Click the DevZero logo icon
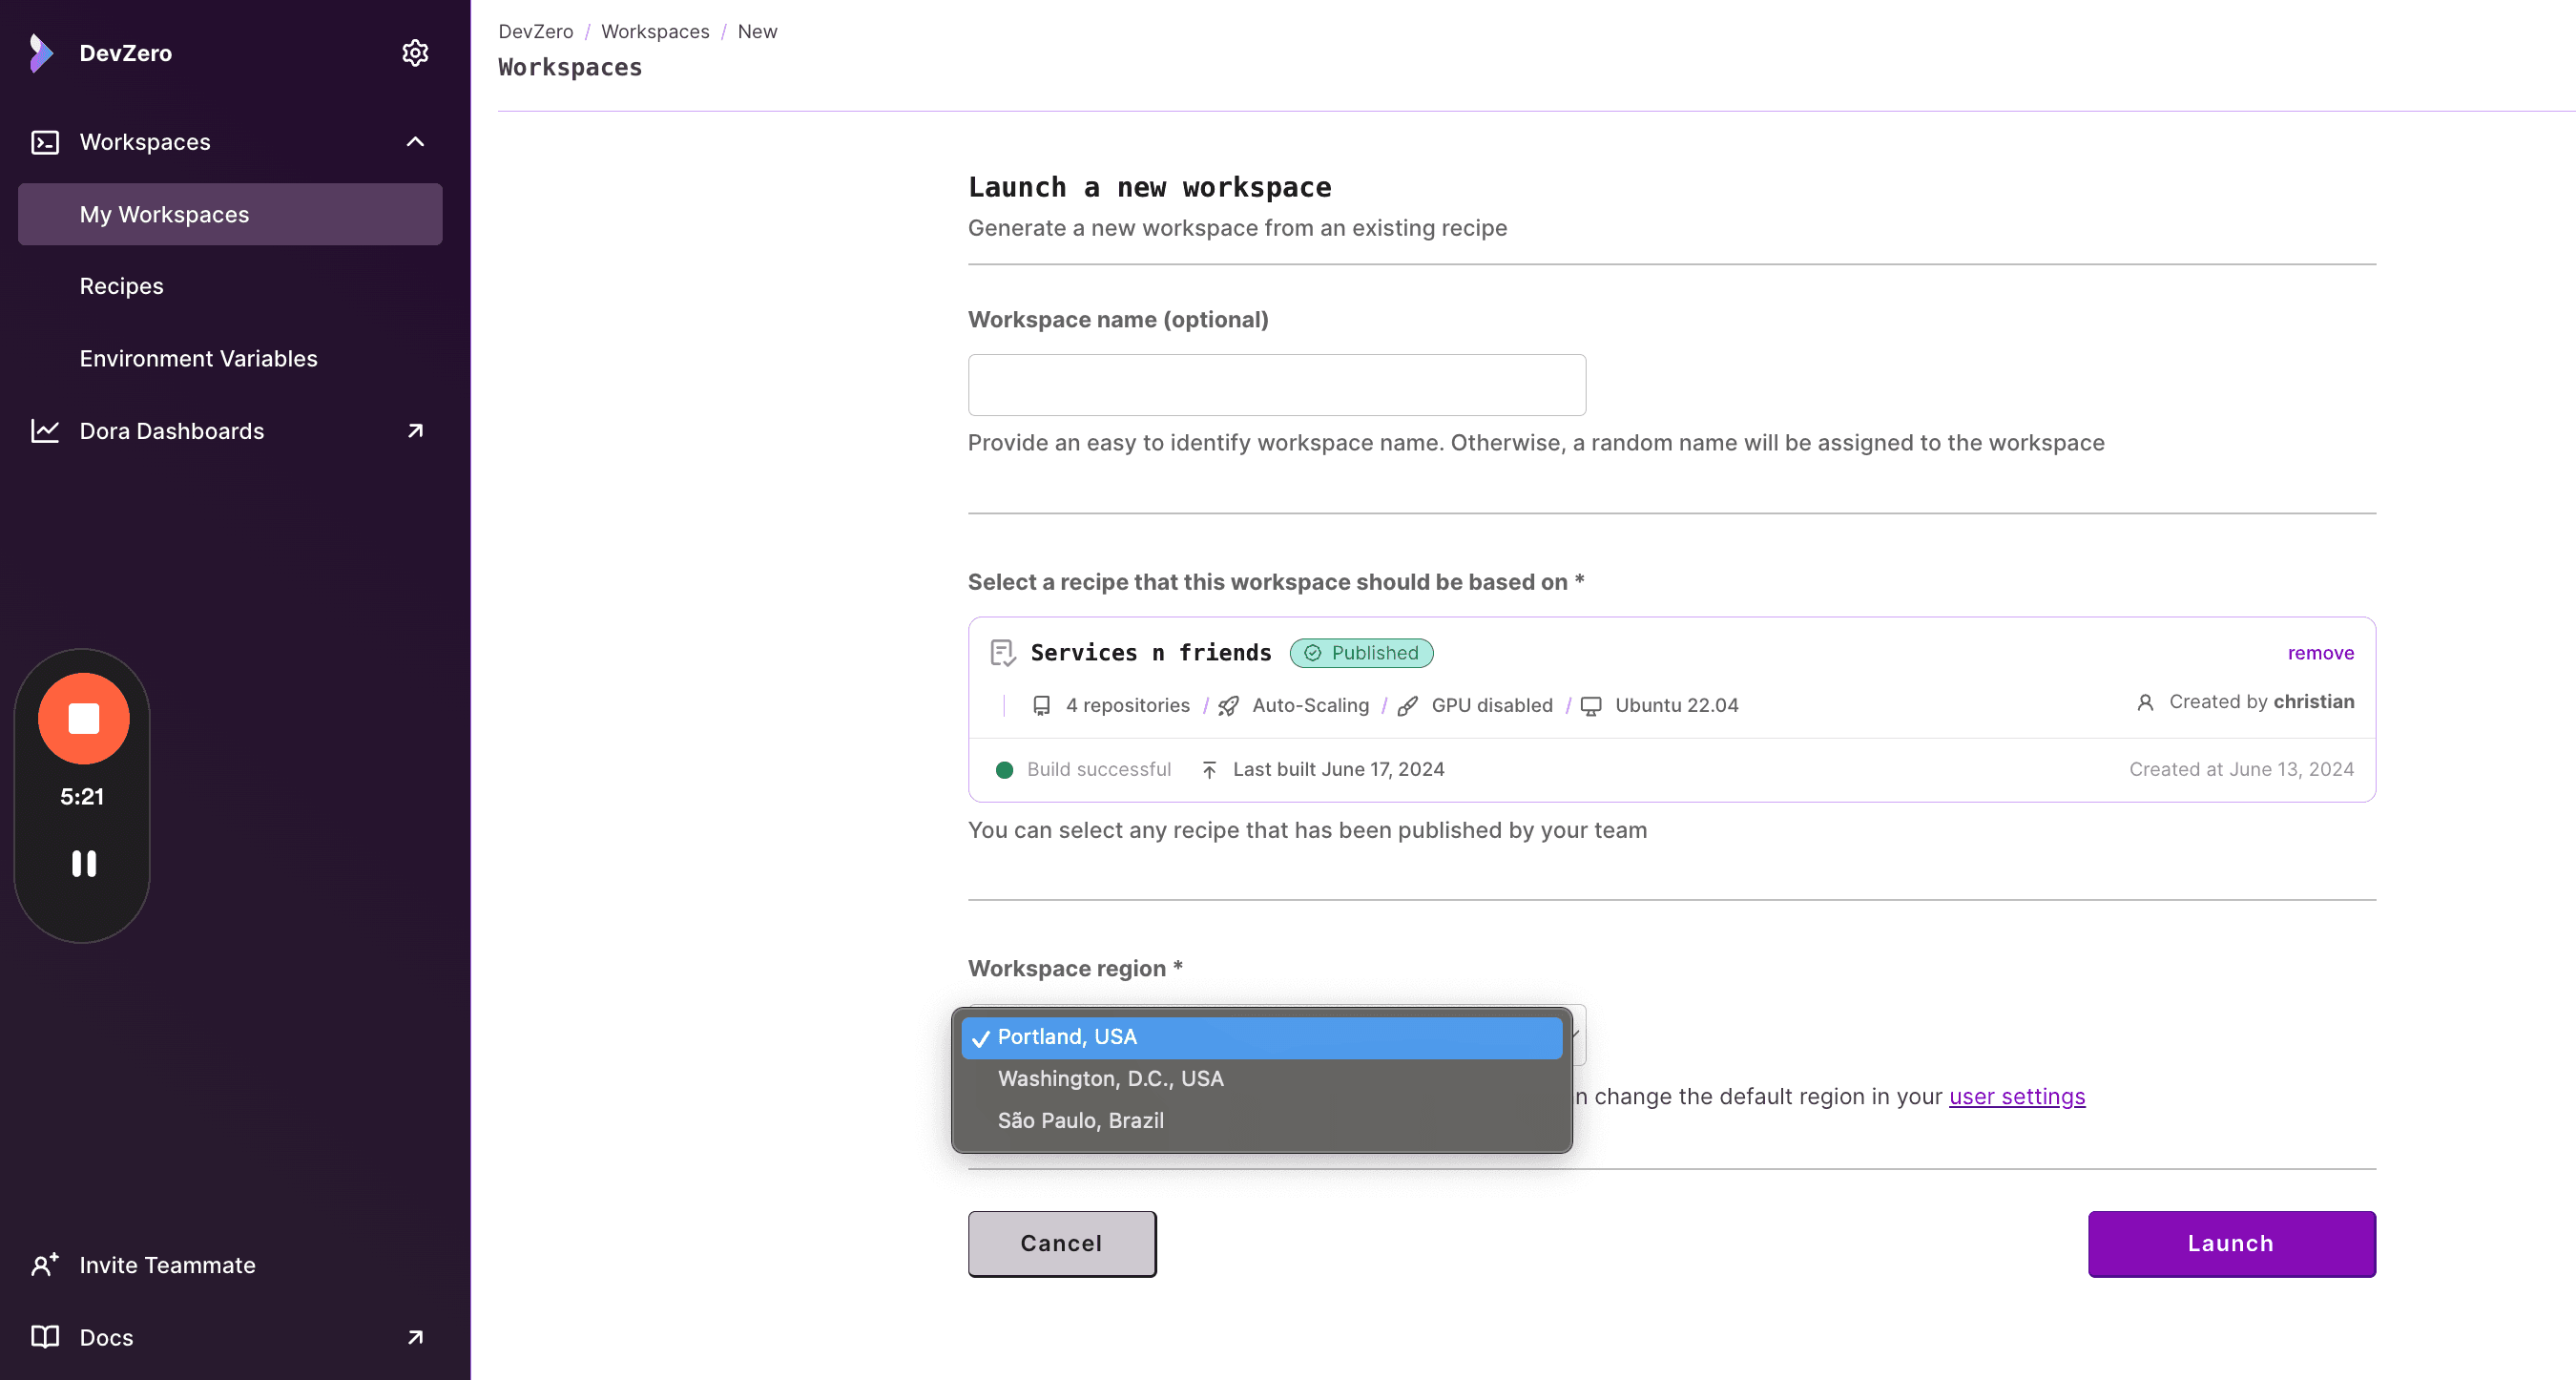Screen dimensions: 2576x1380 pyautogui.click(x=46, y=52)
